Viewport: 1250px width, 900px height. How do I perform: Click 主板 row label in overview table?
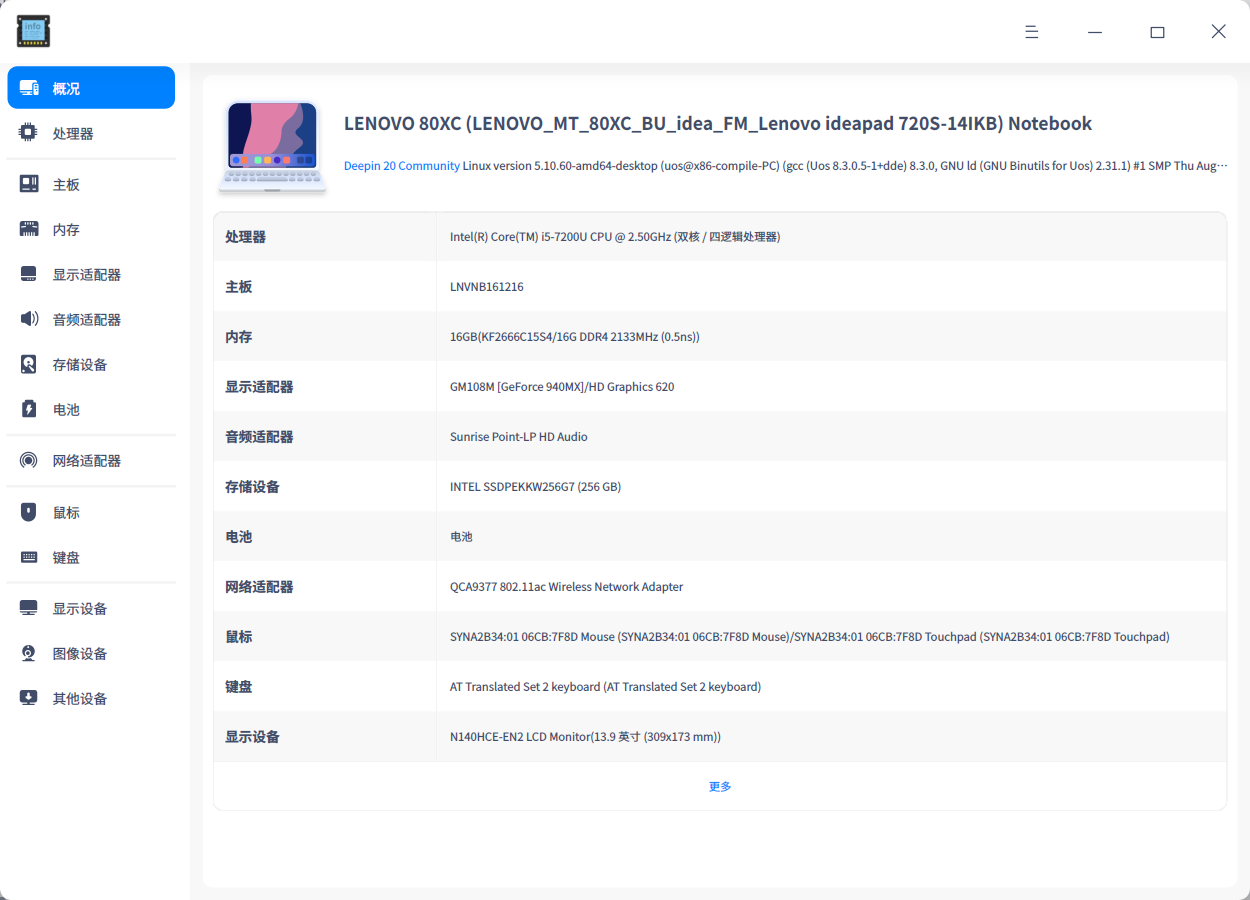[x=238, y=286]
